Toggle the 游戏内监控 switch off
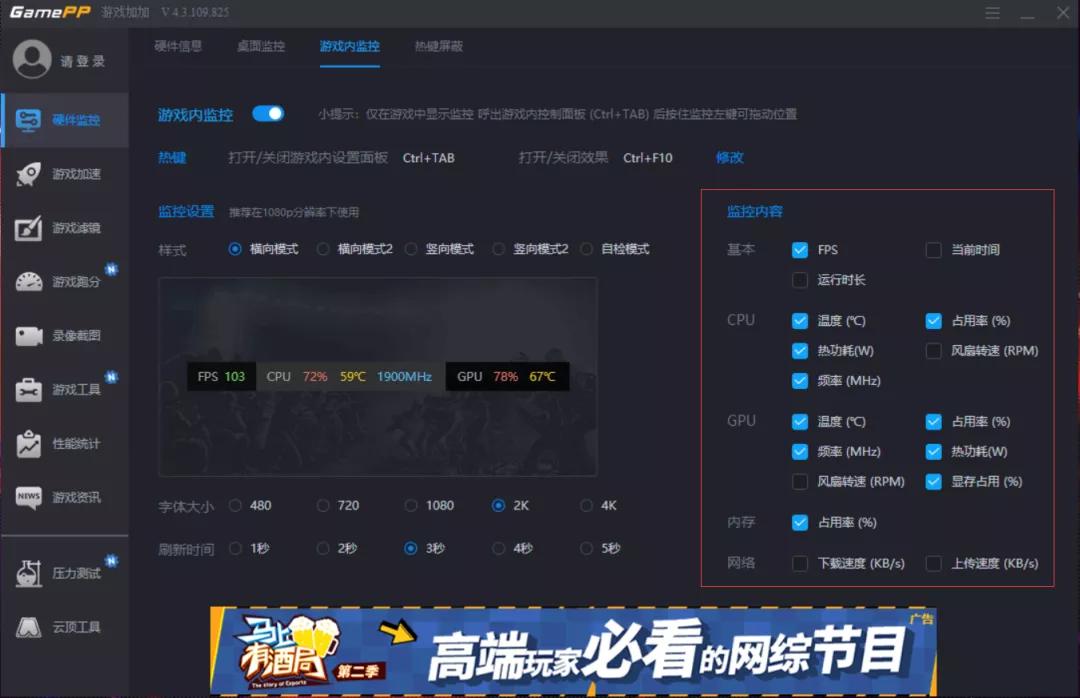 tap(268, 113)
